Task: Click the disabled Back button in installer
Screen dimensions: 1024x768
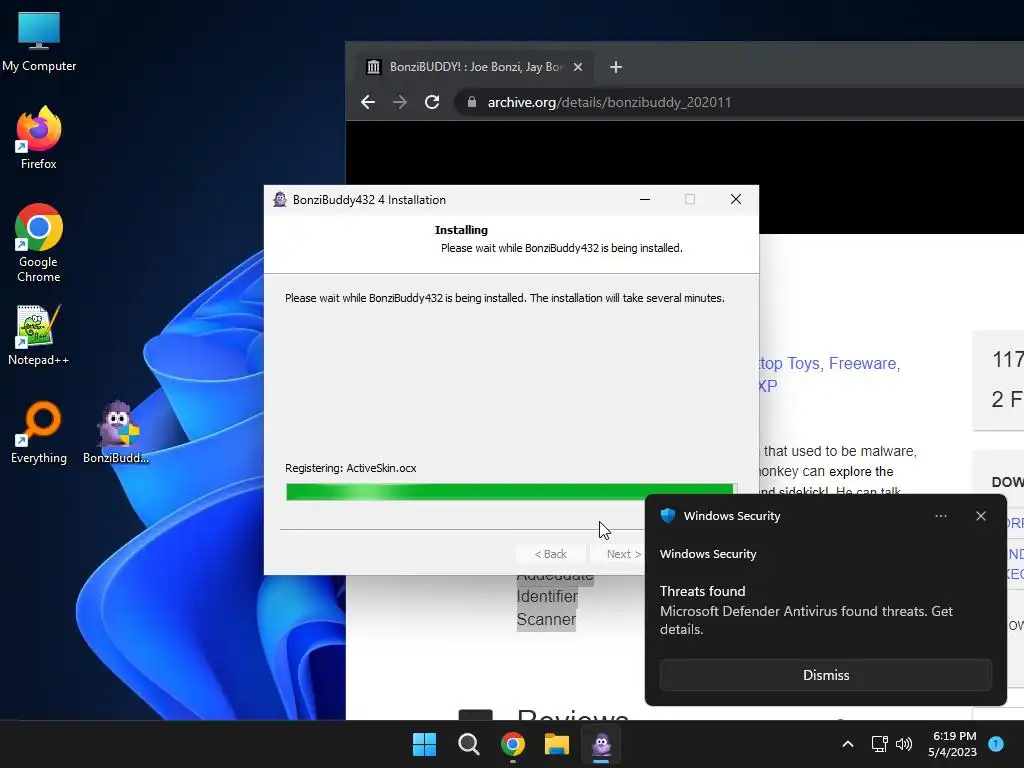Action: [x=551, y=554]
